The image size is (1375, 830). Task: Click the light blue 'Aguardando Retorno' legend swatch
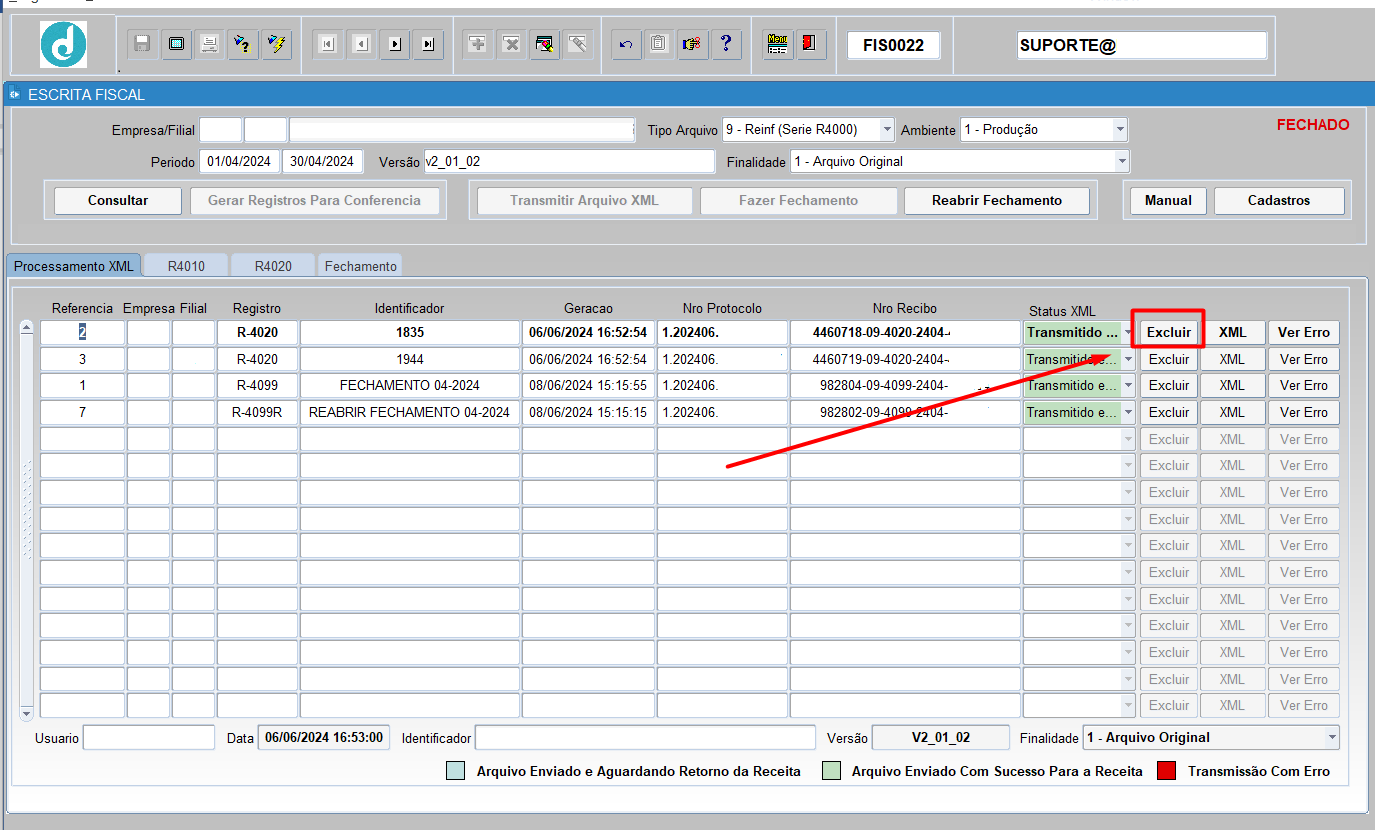pos(456,771)
